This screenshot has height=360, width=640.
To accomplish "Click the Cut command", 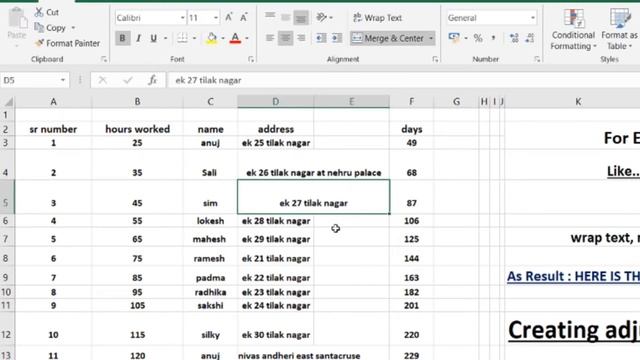I will pyautogui.click(x=47, y=12).
